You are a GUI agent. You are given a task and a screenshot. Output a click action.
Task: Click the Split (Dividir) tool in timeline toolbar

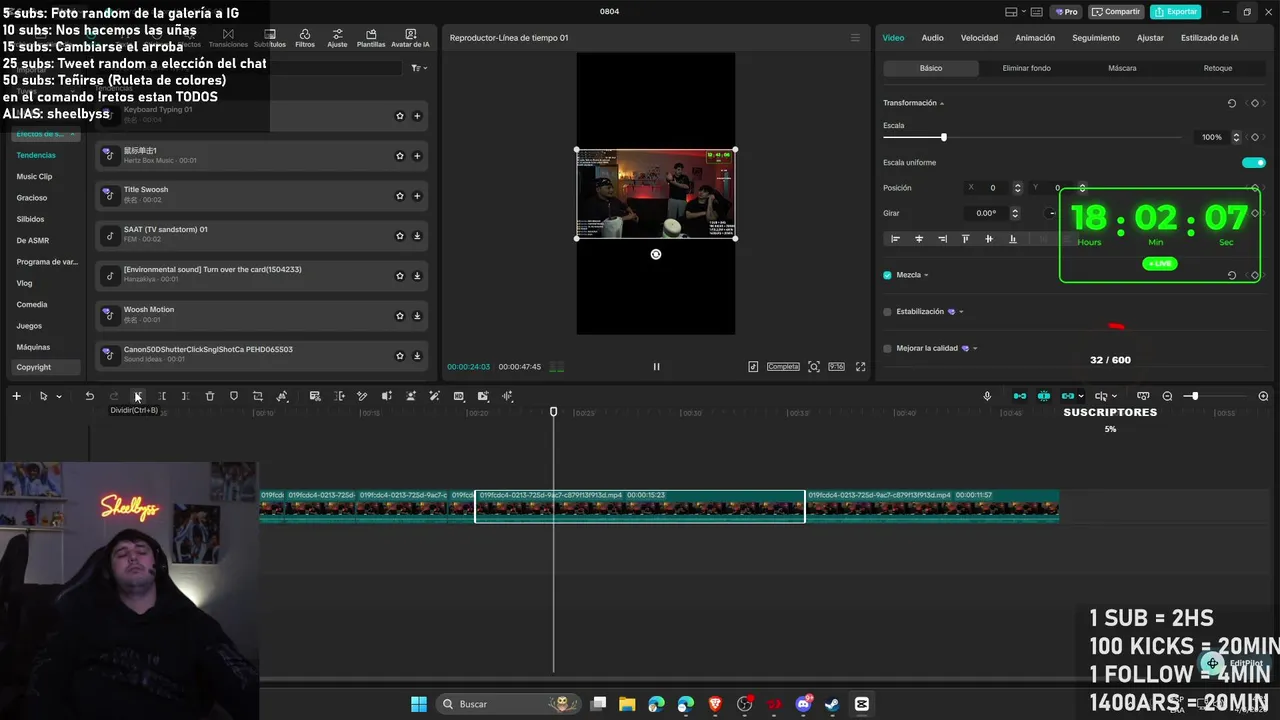click(x=138, y=396)
